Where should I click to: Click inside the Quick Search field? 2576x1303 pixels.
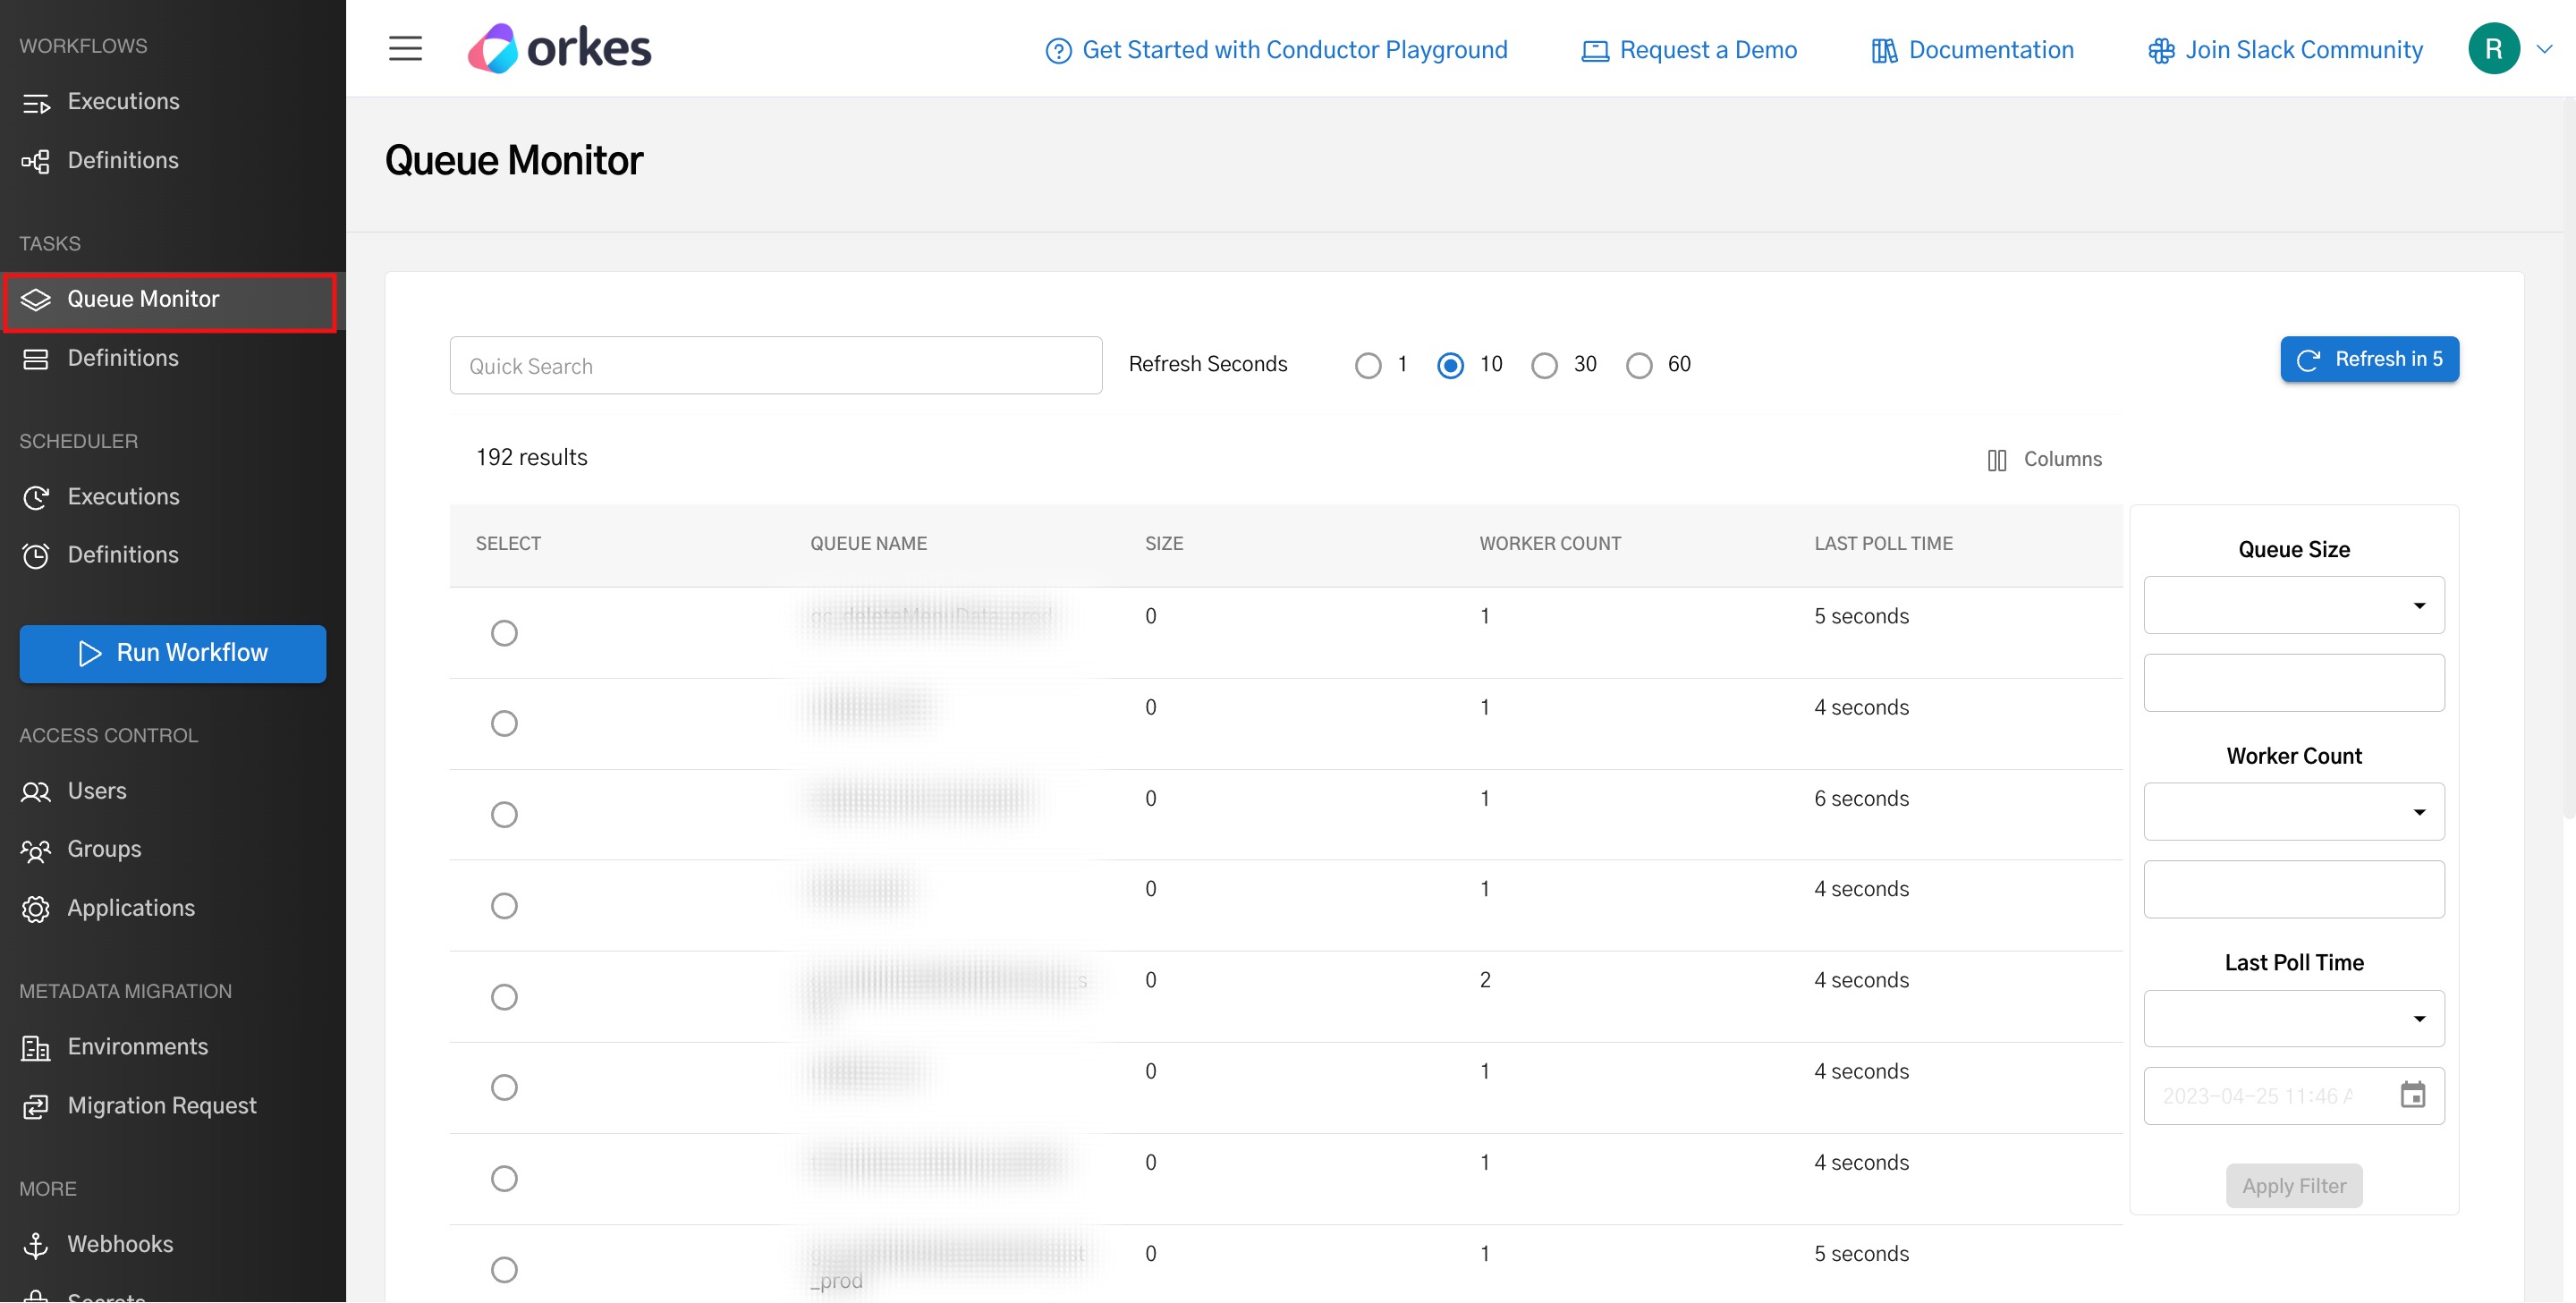tap(776, 365)
